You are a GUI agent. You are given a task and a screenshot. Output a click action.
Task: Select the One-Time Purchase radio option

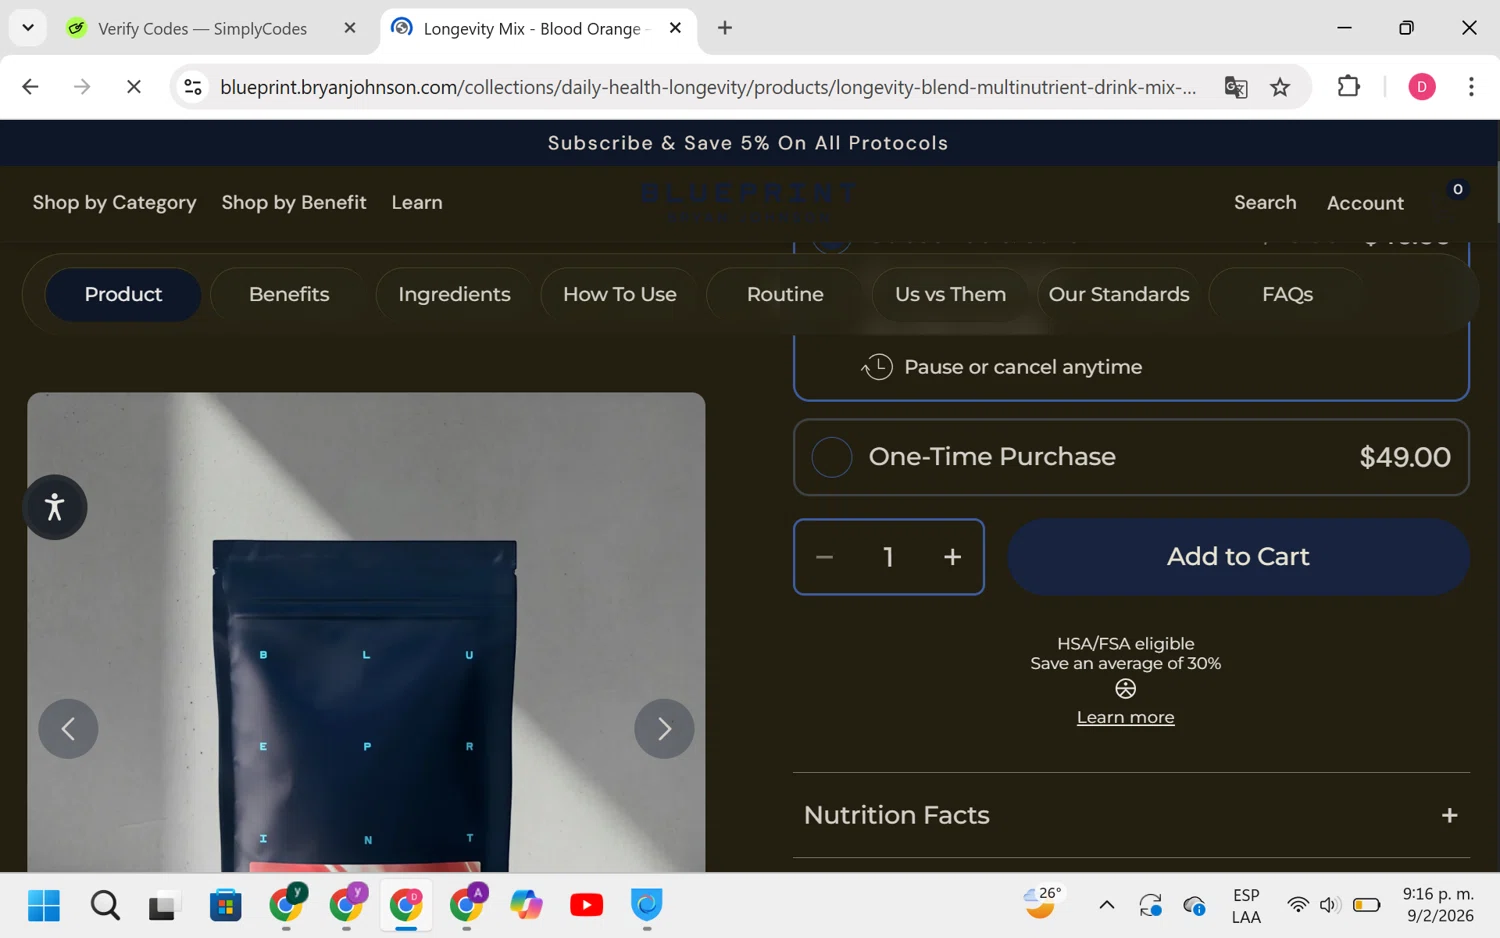click(x=832, y=457)
